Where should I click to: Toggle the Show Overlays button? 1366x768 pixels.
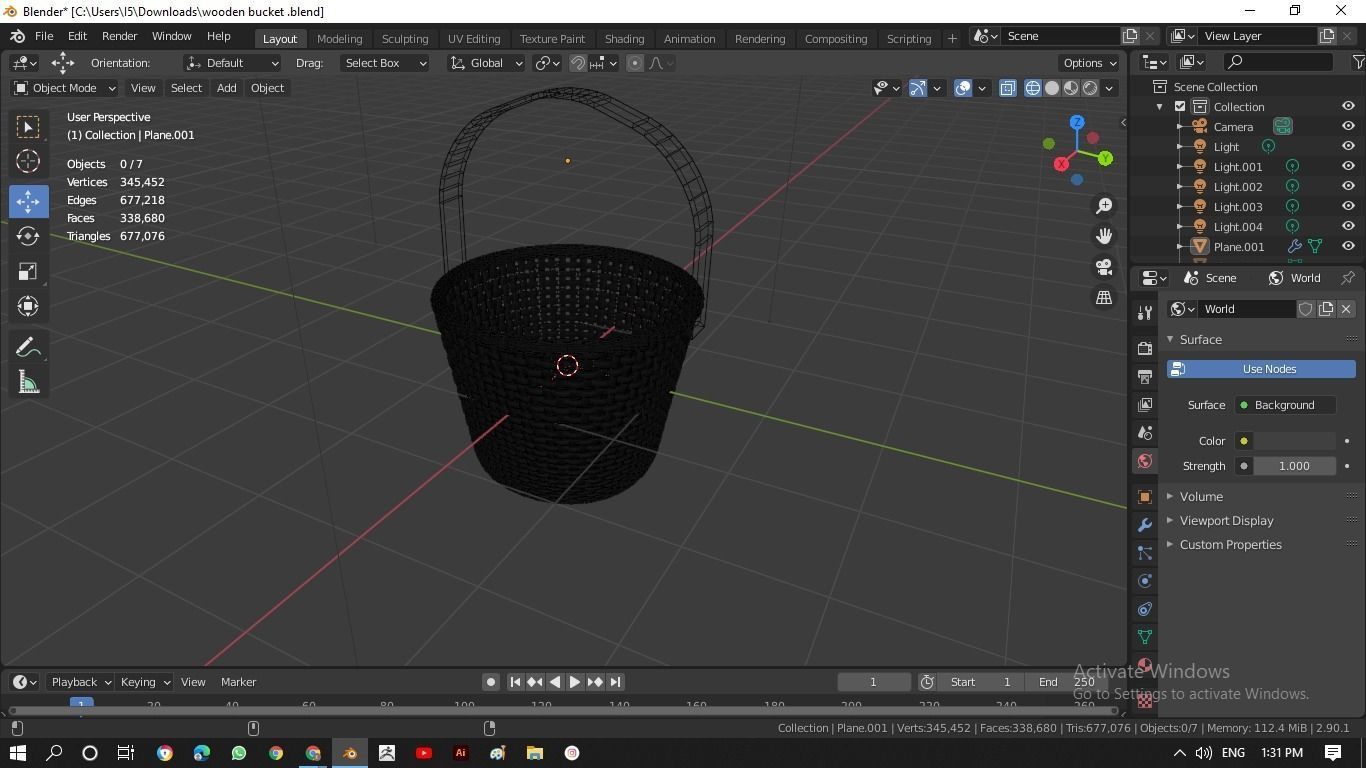pyautogui.click(x=963, y=88)
